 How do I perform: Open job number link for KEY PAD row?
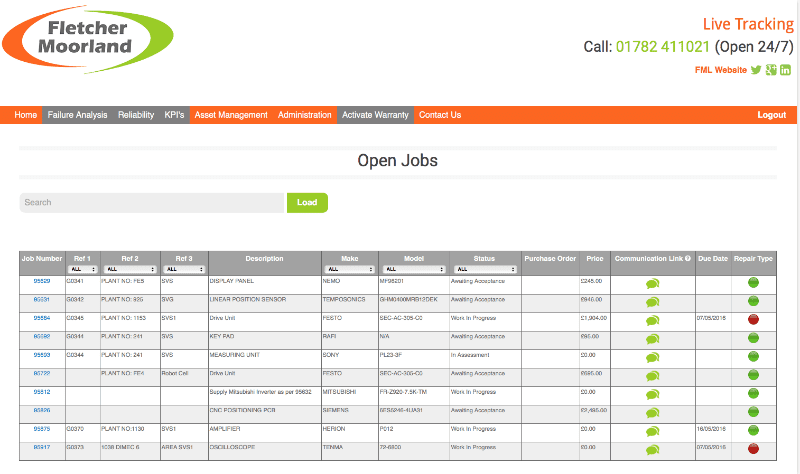[x=42, y=336]
